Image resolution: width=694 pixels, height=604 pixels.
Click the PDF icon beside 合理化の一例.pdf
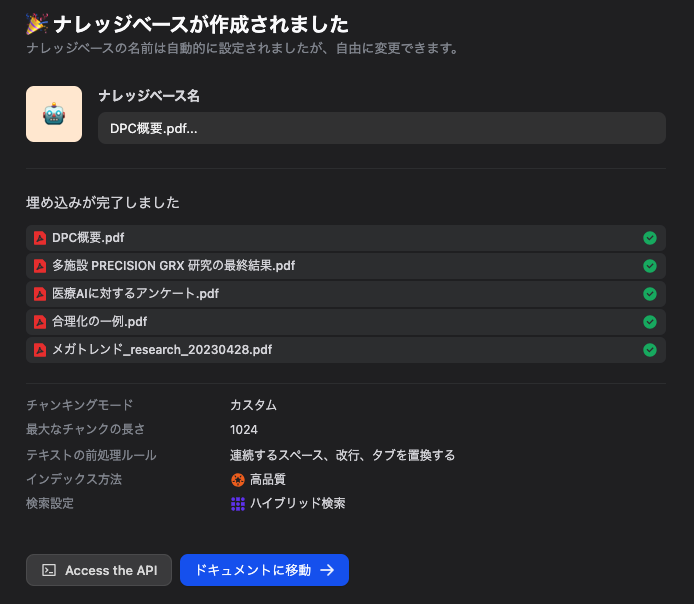coord(40,322)
